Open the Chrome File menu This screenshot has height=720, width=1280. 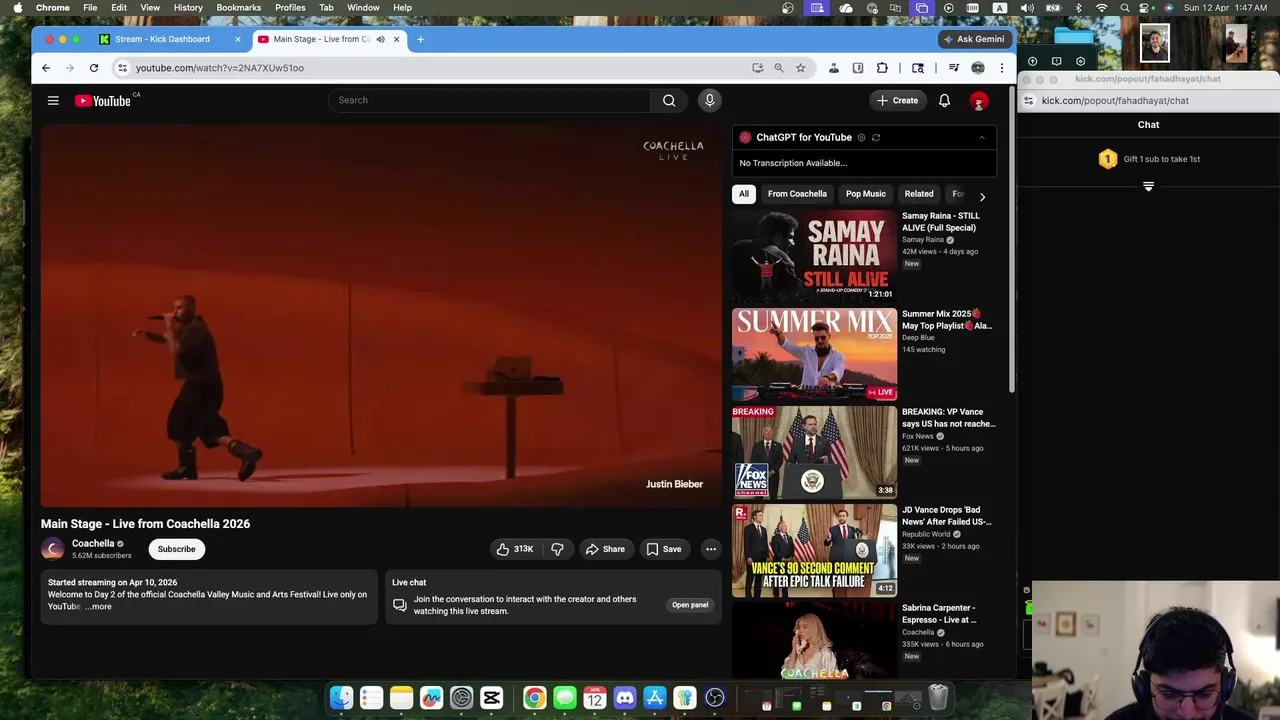(x=90, y=8)
